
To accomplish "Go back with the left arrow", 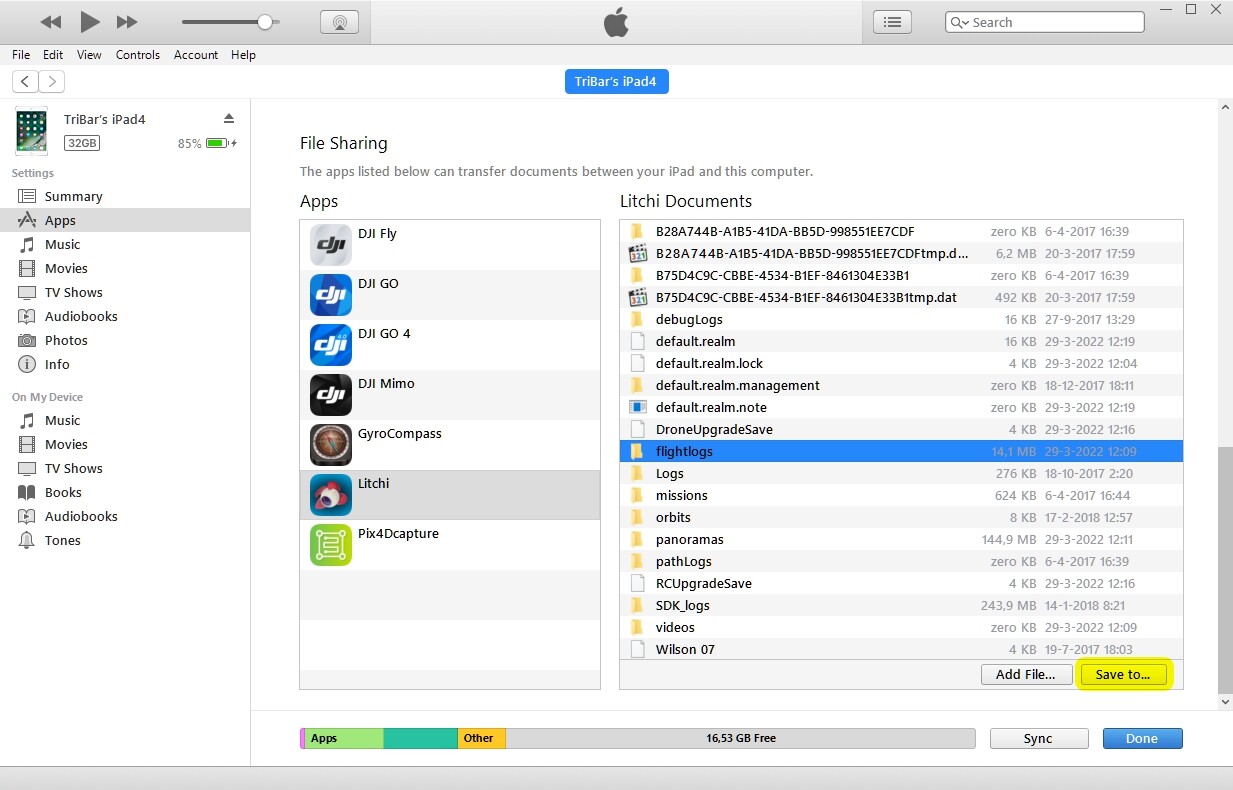I will [25, 82].
